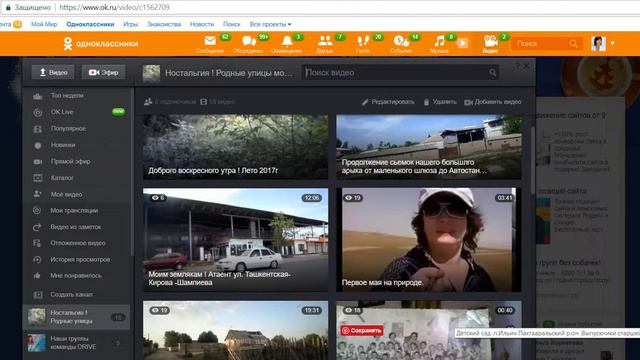The height and width of the screenshot is (360, 640).
Task: Click the Игры link
Action: pos(131,24)
